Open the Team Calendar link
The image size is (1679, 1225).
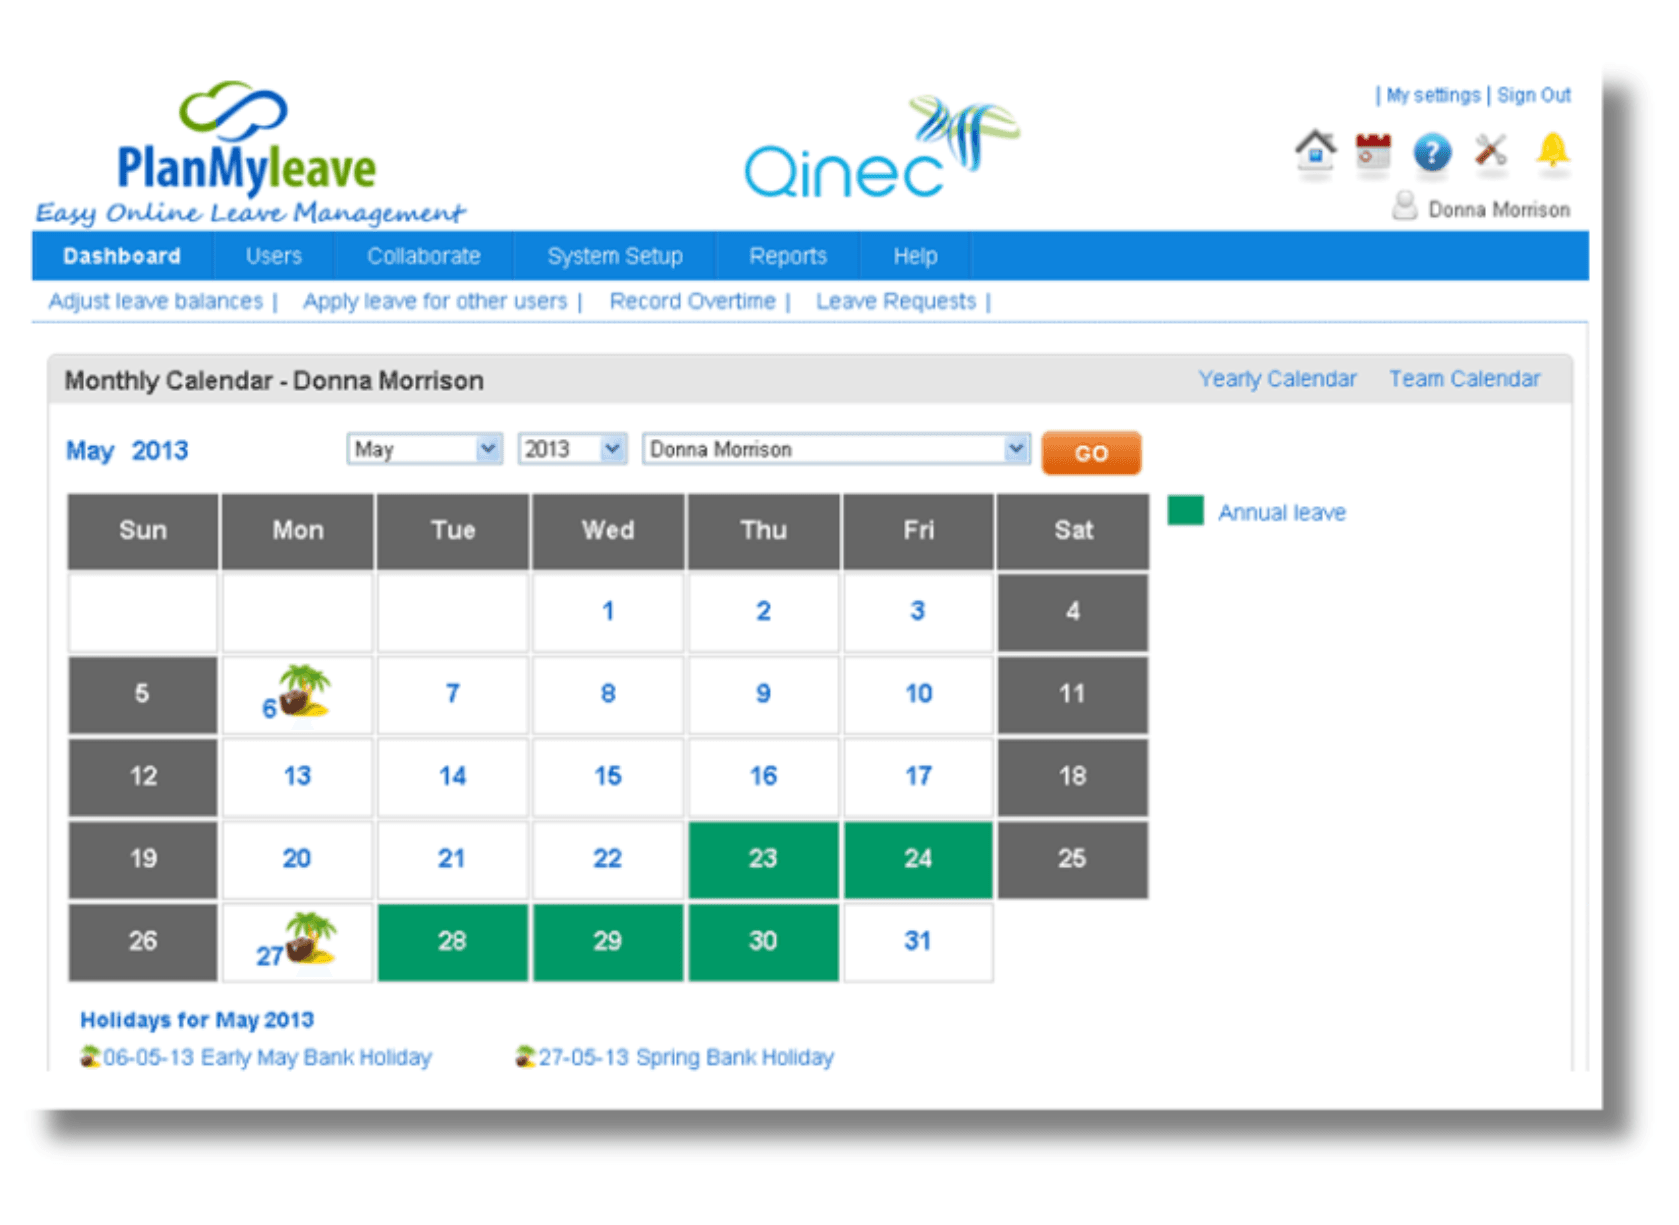[x=1464, y=379]
